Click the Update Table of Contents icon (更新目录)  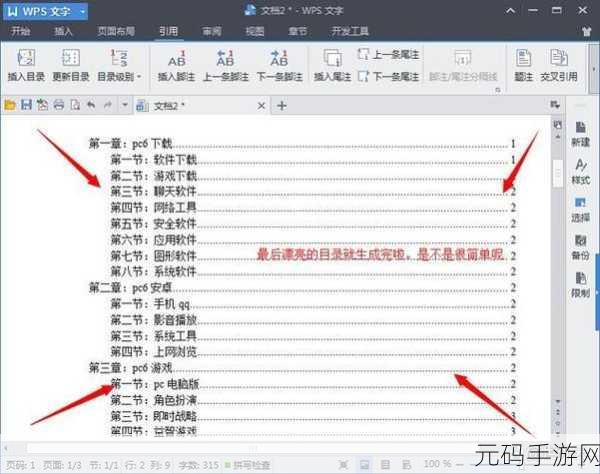(x=71, y=65)
